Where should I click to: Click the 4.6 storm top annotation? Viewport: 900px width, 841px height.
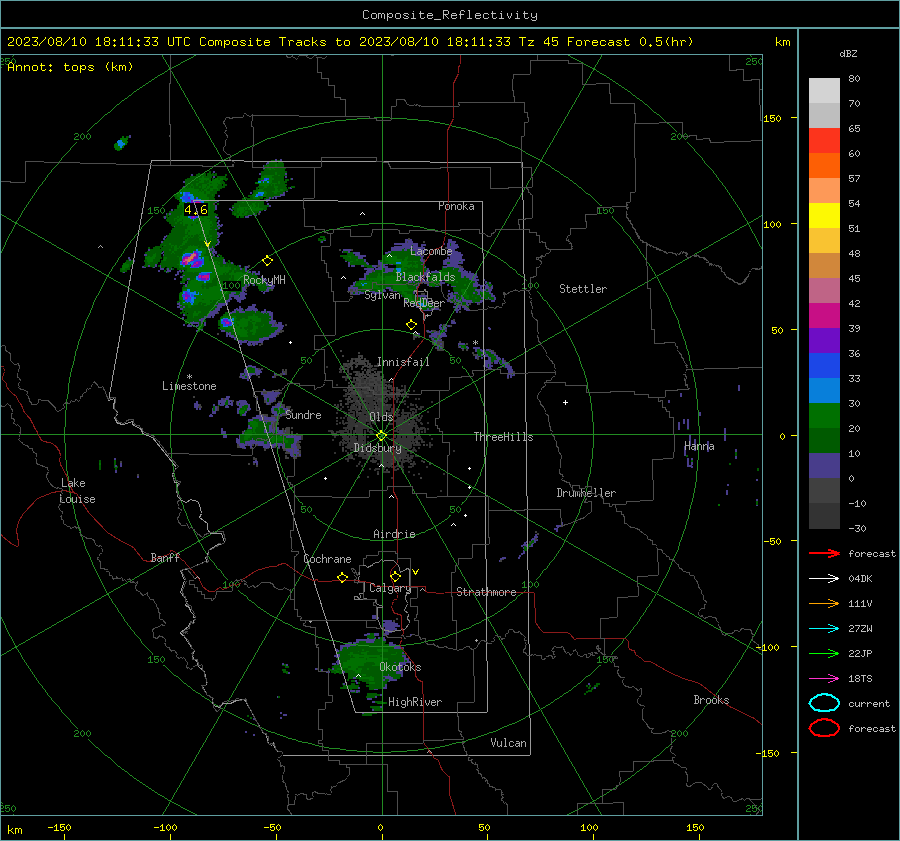[x=196, y=210]
